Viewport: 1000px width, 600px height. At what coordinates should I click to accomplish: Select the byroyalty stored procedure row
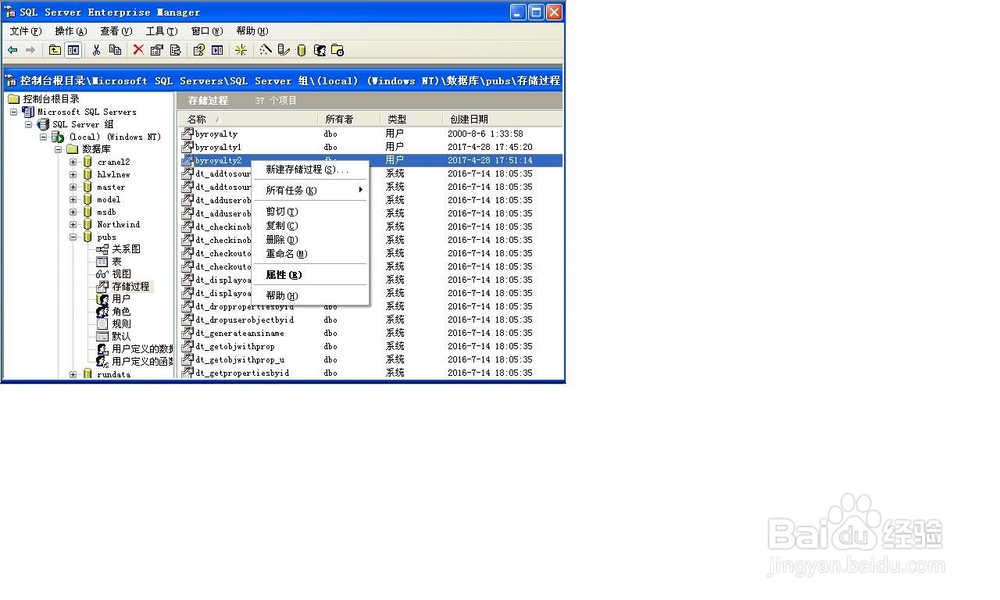(371, 134)
